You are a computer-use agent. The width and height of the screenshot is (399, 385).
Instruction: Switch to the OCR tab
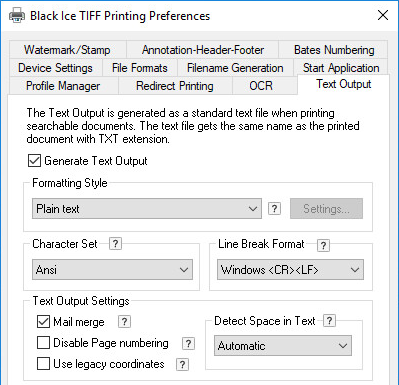pyautogui.click(x=261, y=86)
